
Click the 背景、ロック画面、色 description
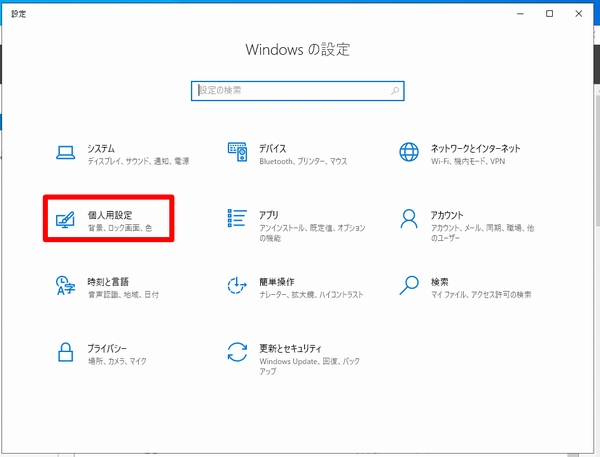click(x=120, y=228)
